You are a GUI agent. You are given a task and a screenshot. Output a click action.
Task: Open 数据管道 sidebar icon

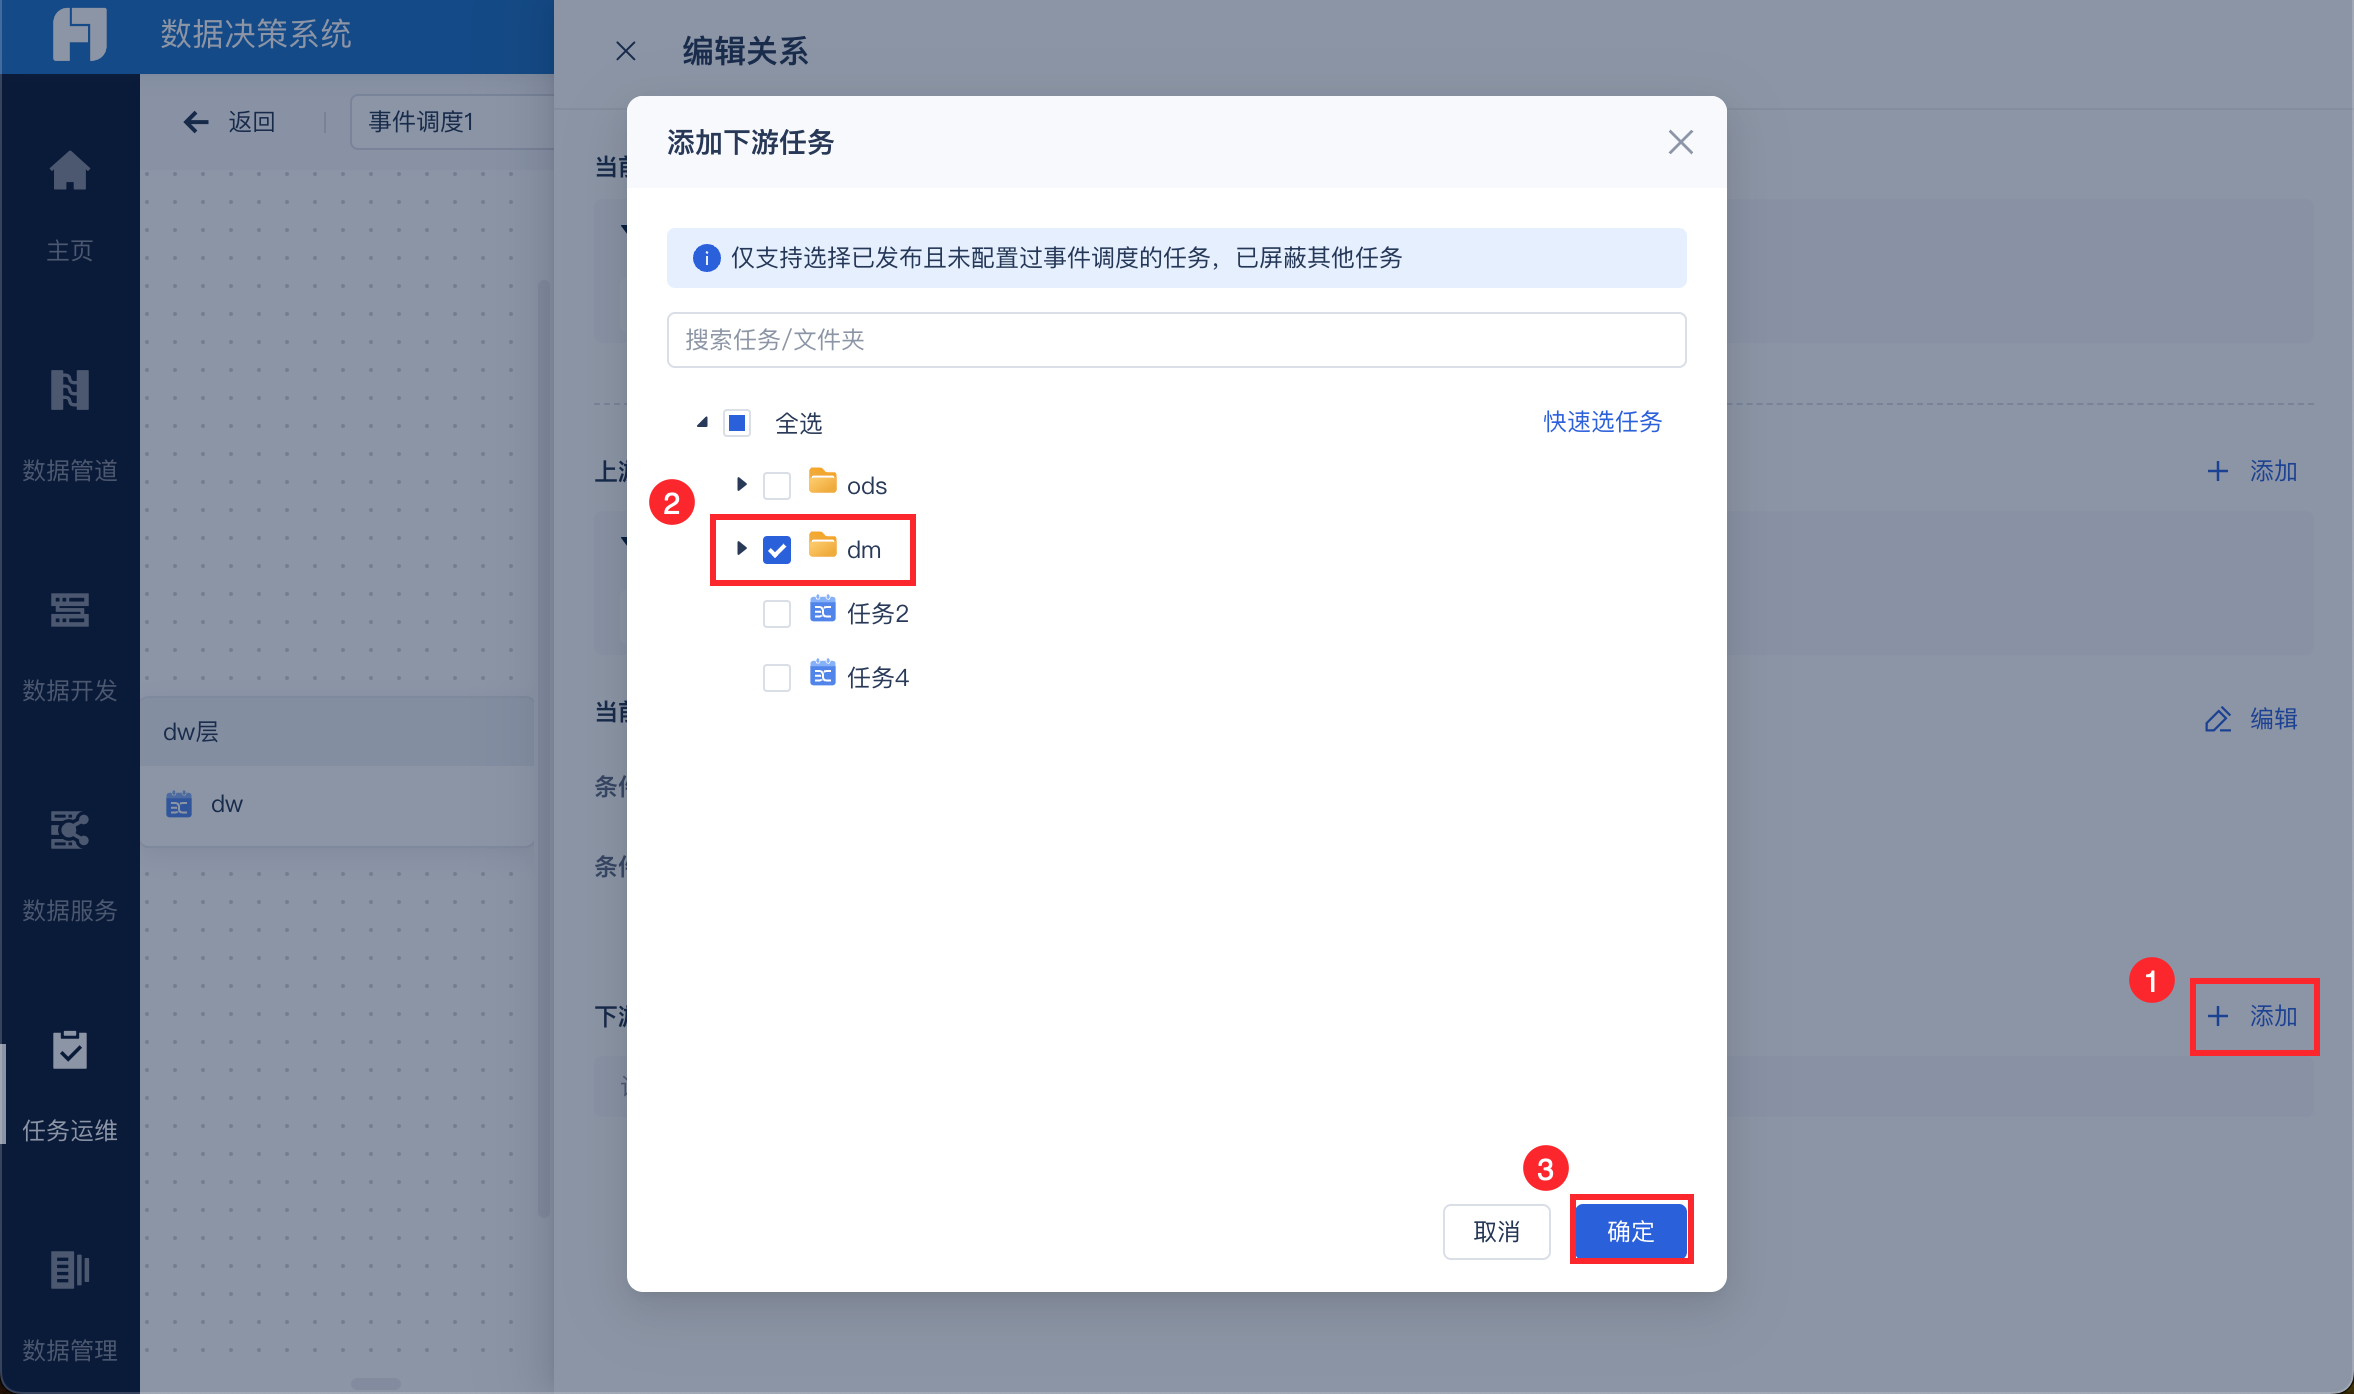point(69,391)
